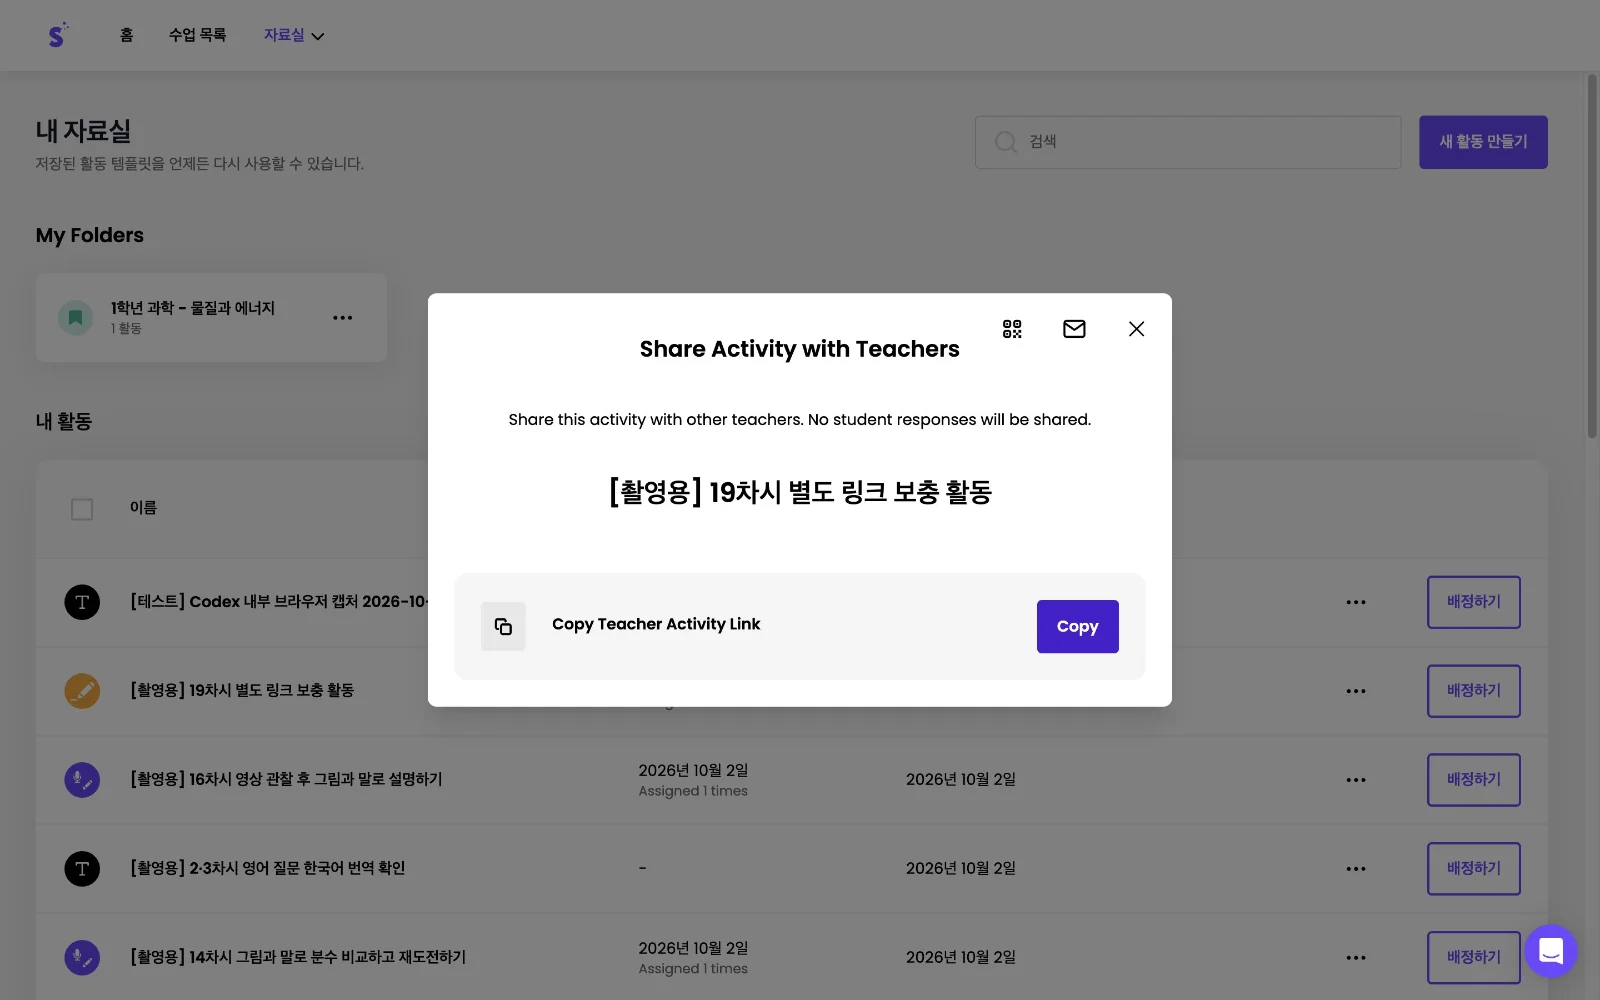Click T icon of 2·3차시 activity
The image size is (1600, 1000).
click(82, 869)
